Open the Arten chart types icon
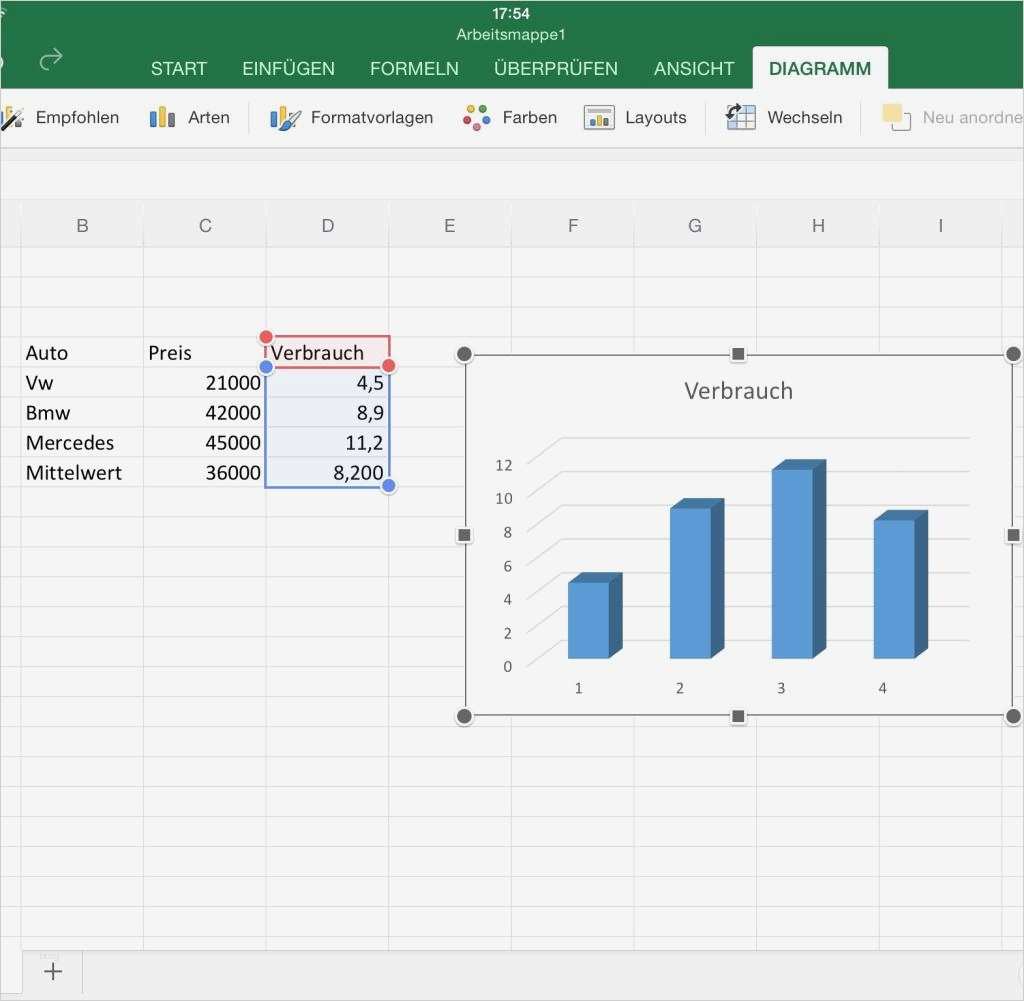The image size is (1024, 1001). (162, 118)
